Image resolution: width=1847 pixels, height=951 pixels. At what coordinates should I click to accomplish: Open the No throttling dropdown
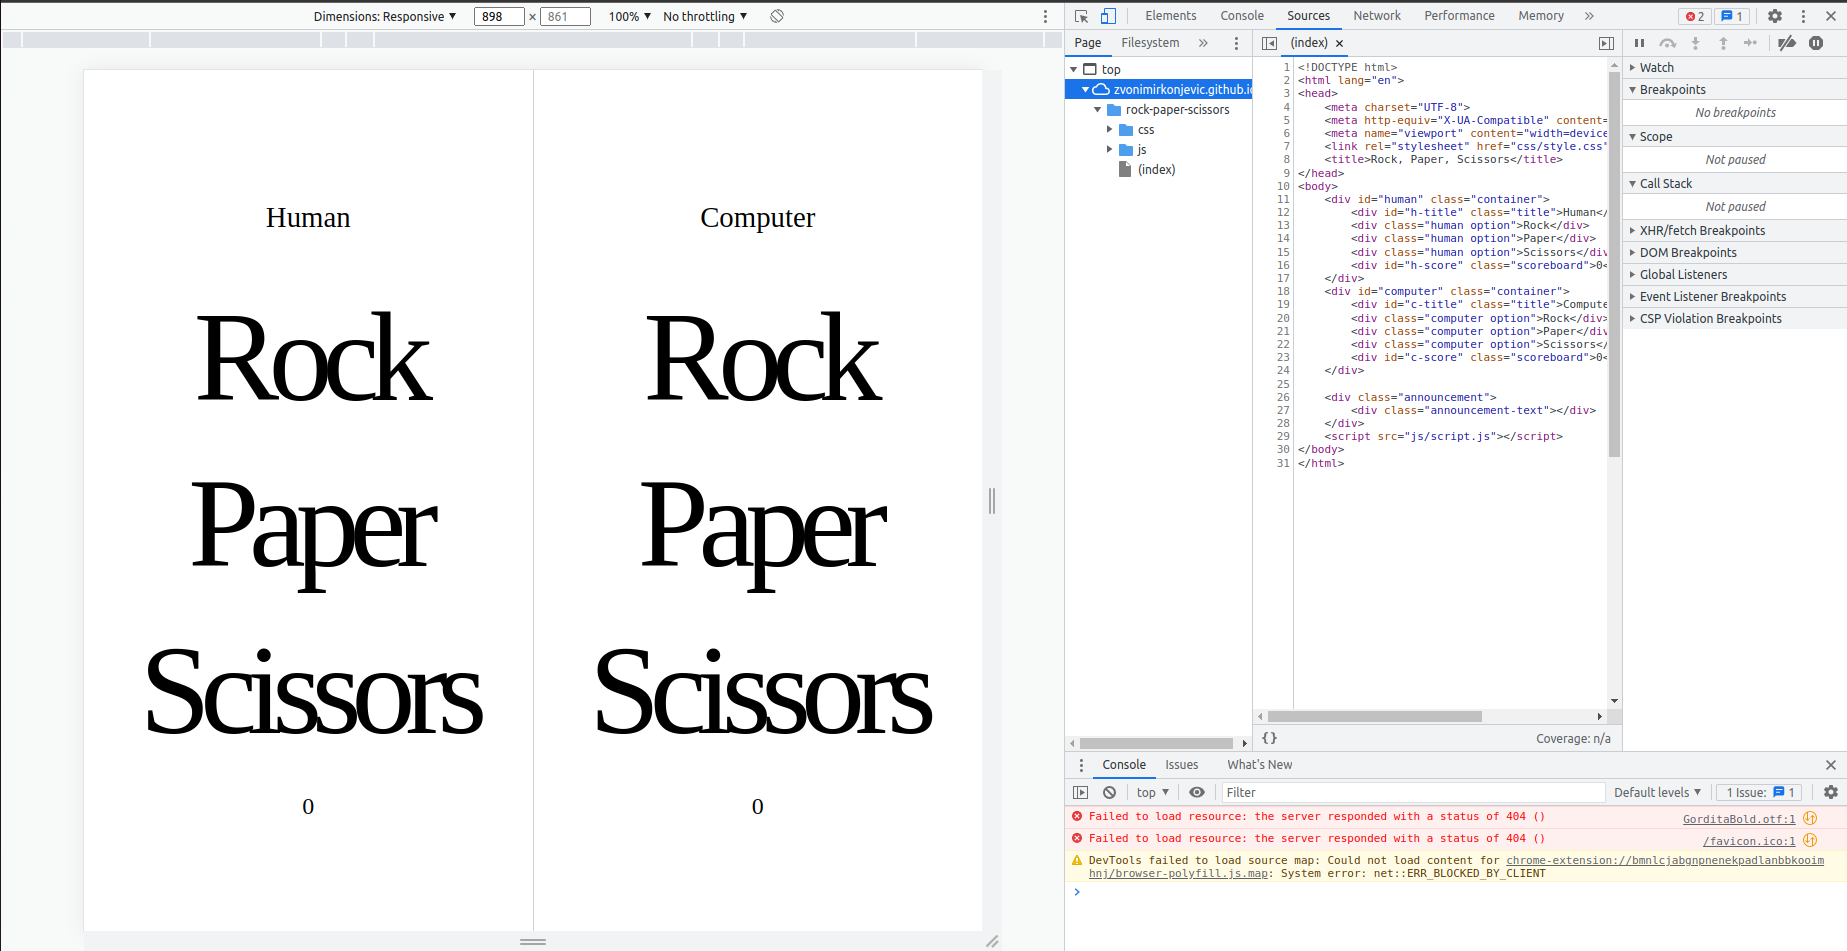705,16
